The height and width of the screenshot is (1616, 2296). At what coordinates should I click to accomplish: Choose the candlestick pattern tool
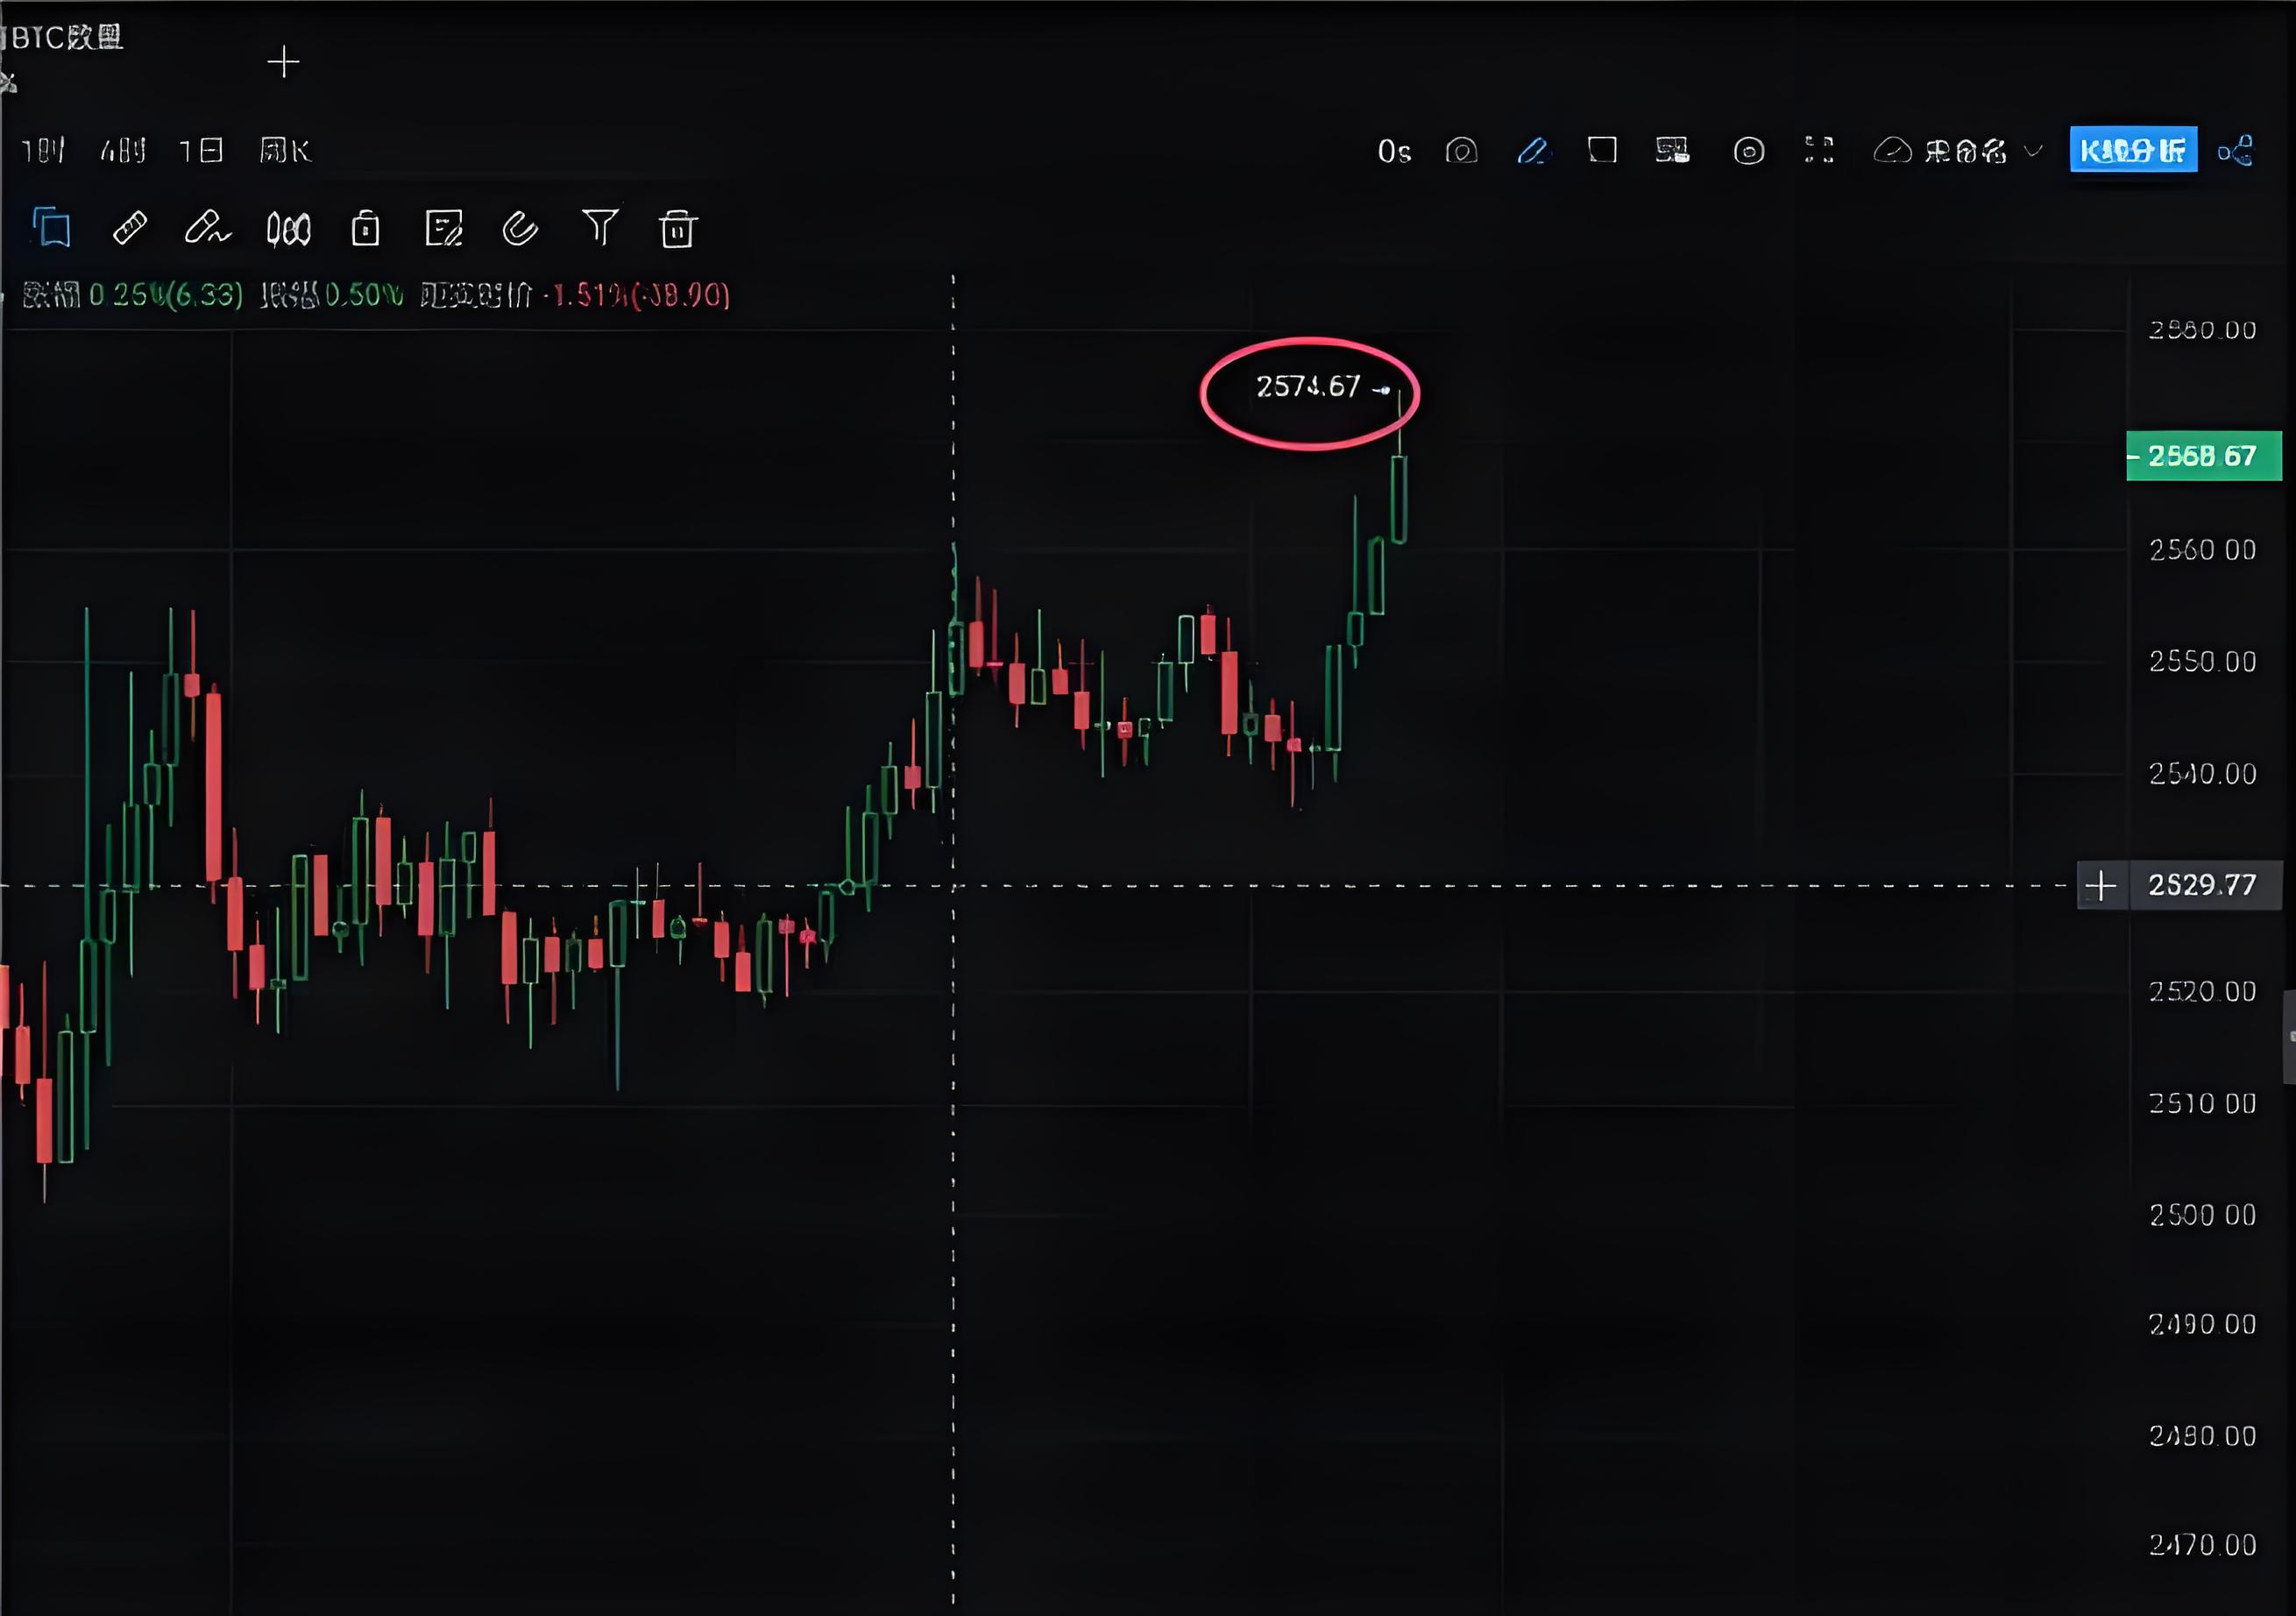pyautogui.click(x=288, y=229)
